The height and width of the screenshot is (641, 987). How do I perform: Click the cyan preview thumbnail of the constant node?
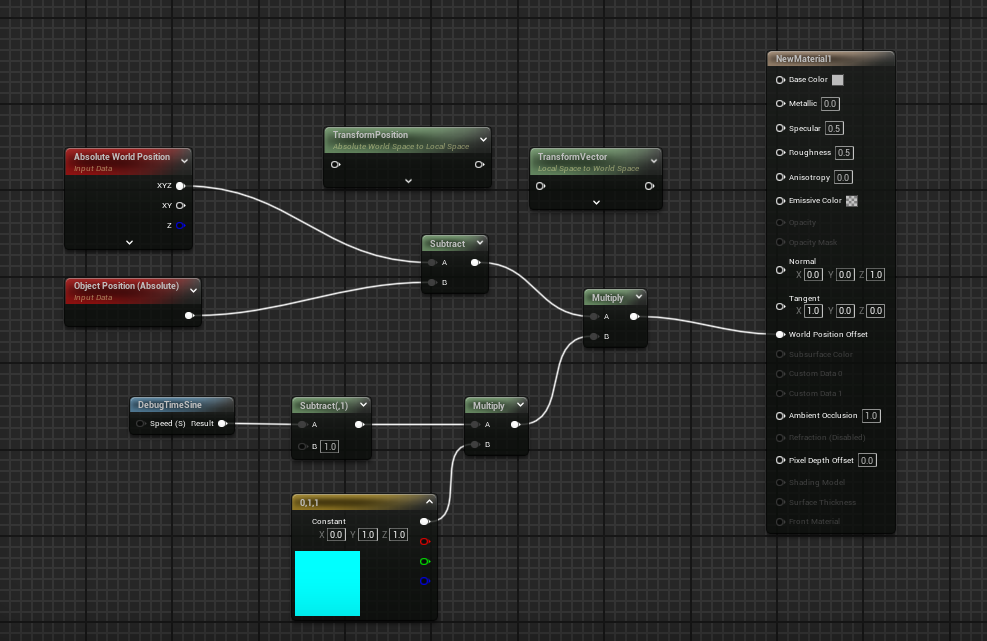coord(327,583)
